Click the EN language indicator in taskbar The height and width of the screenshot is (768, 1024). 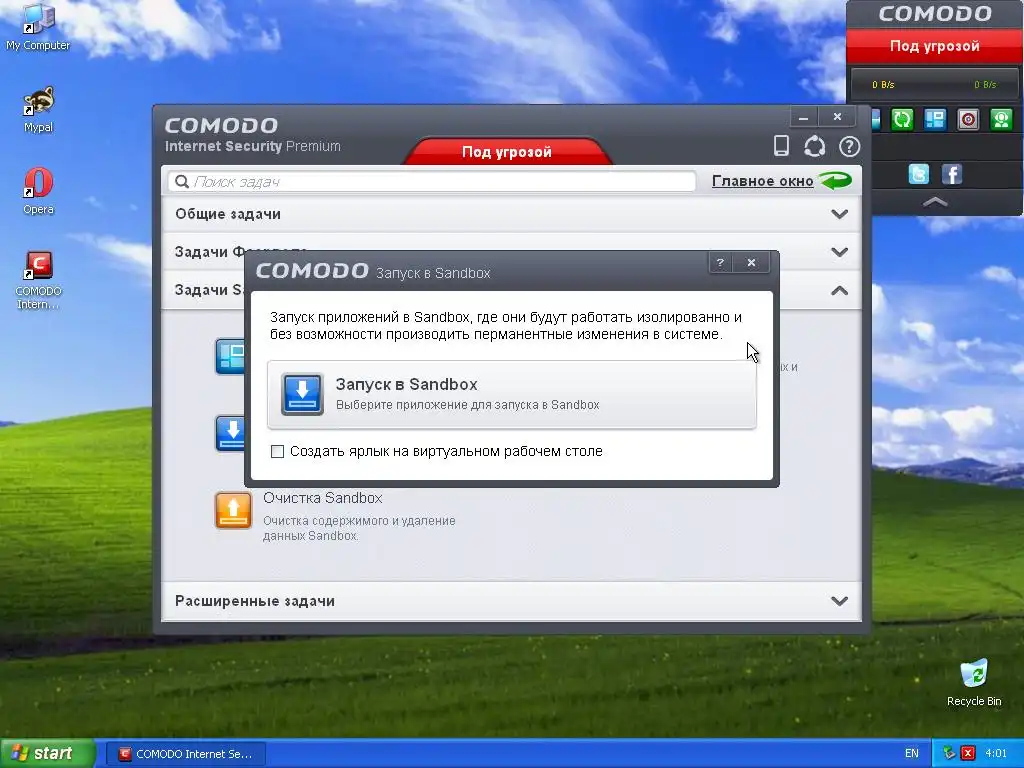click(912, 754)
